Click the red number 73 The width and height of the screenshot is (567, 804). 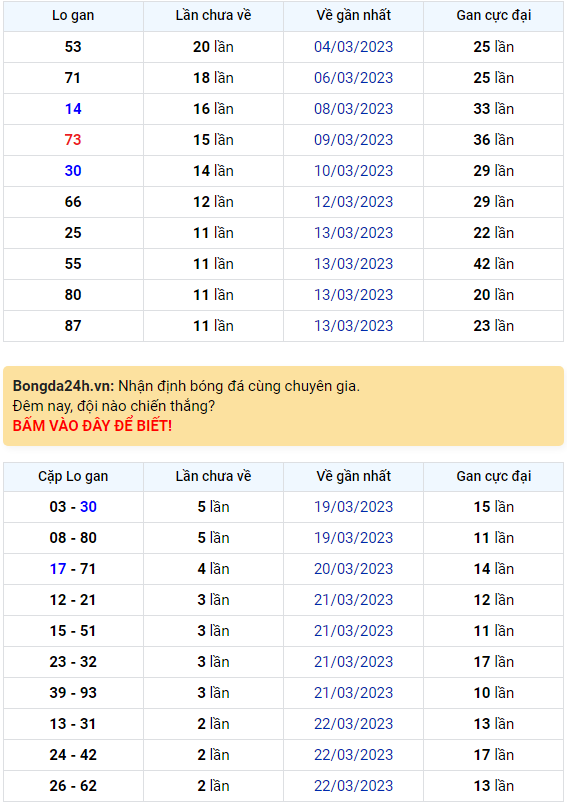tap(73, 139)
